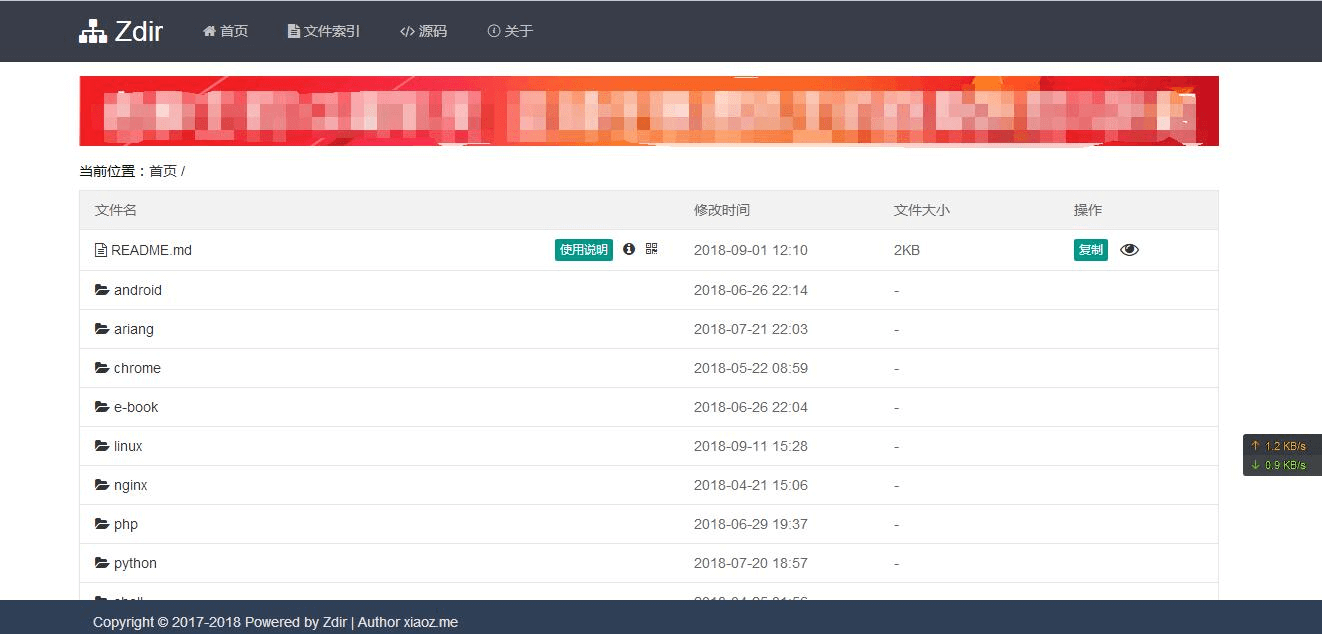Screen dimensions: 1322x634
Task: Switch to the 文件索引 menu item
Action: [x=324, y=31]
